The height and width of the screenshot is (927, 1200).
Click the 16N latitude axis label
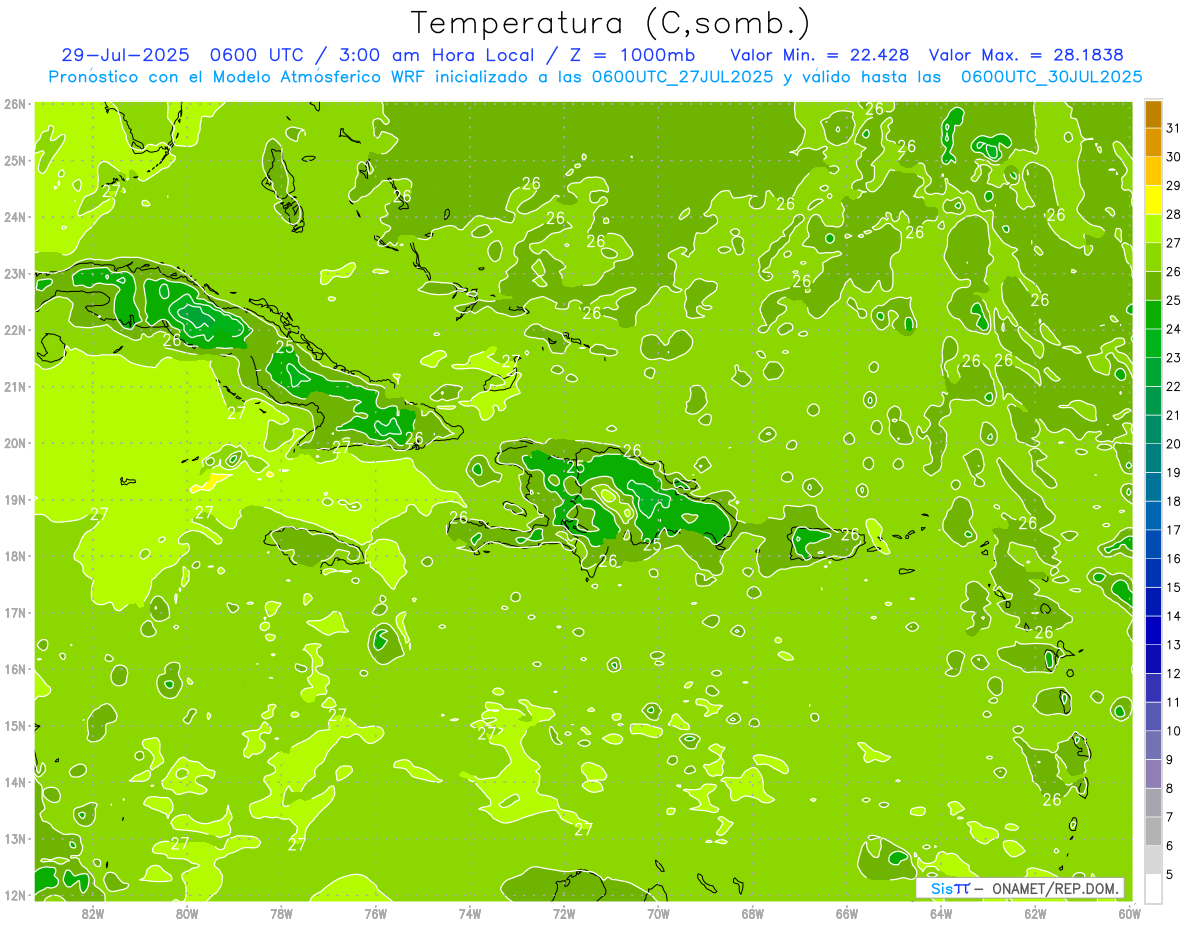click(14, 669)
